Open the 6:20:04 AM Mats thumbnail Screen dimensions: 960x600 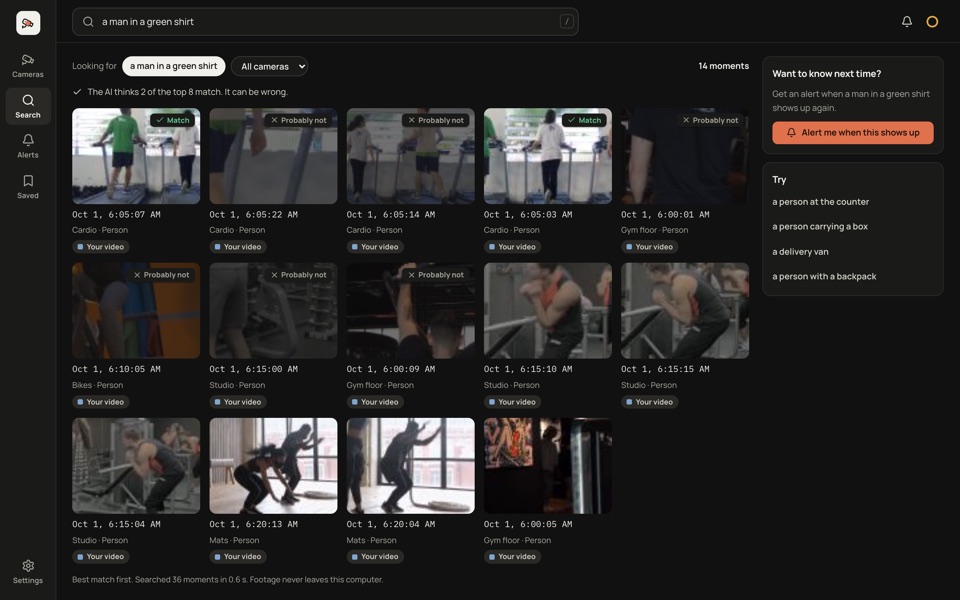point(410,465)
